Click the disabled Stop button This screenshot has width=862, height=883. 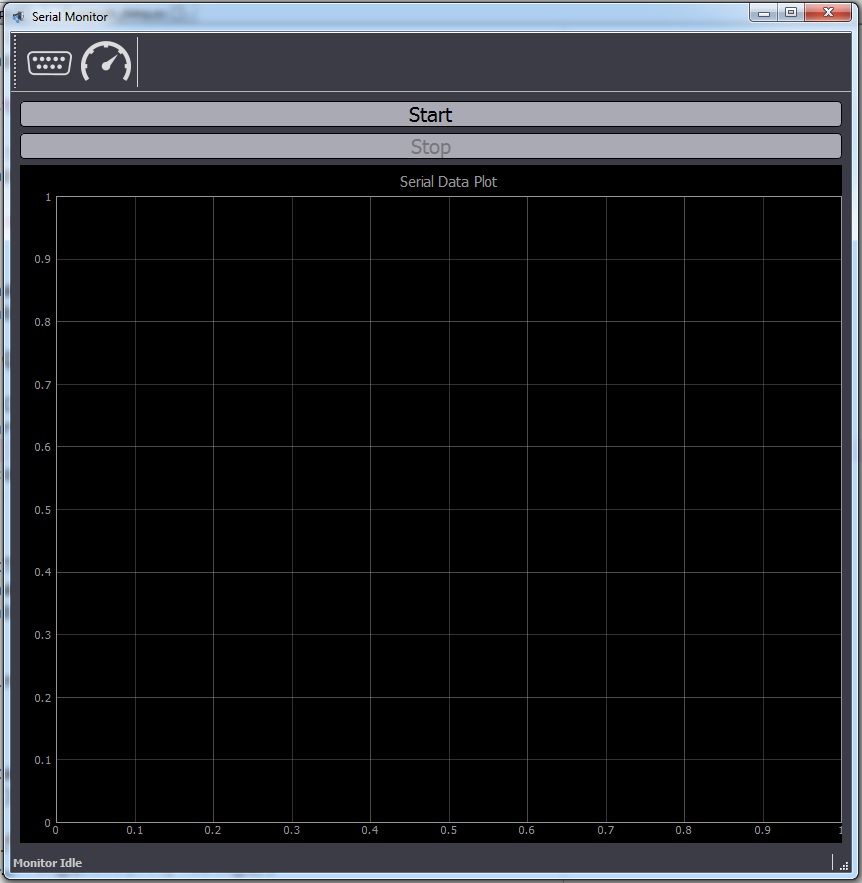tap(431, 146)
